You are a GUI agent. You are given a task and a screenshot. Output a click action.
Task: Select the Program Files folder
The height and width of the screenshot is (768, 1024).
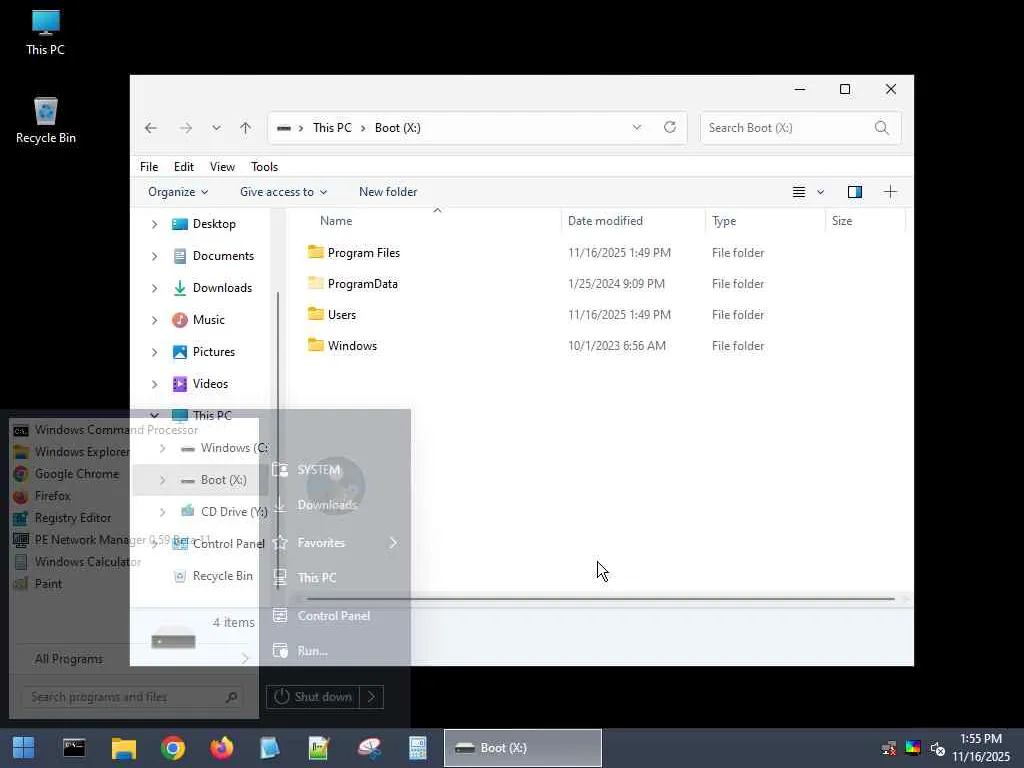coord(364,253)
